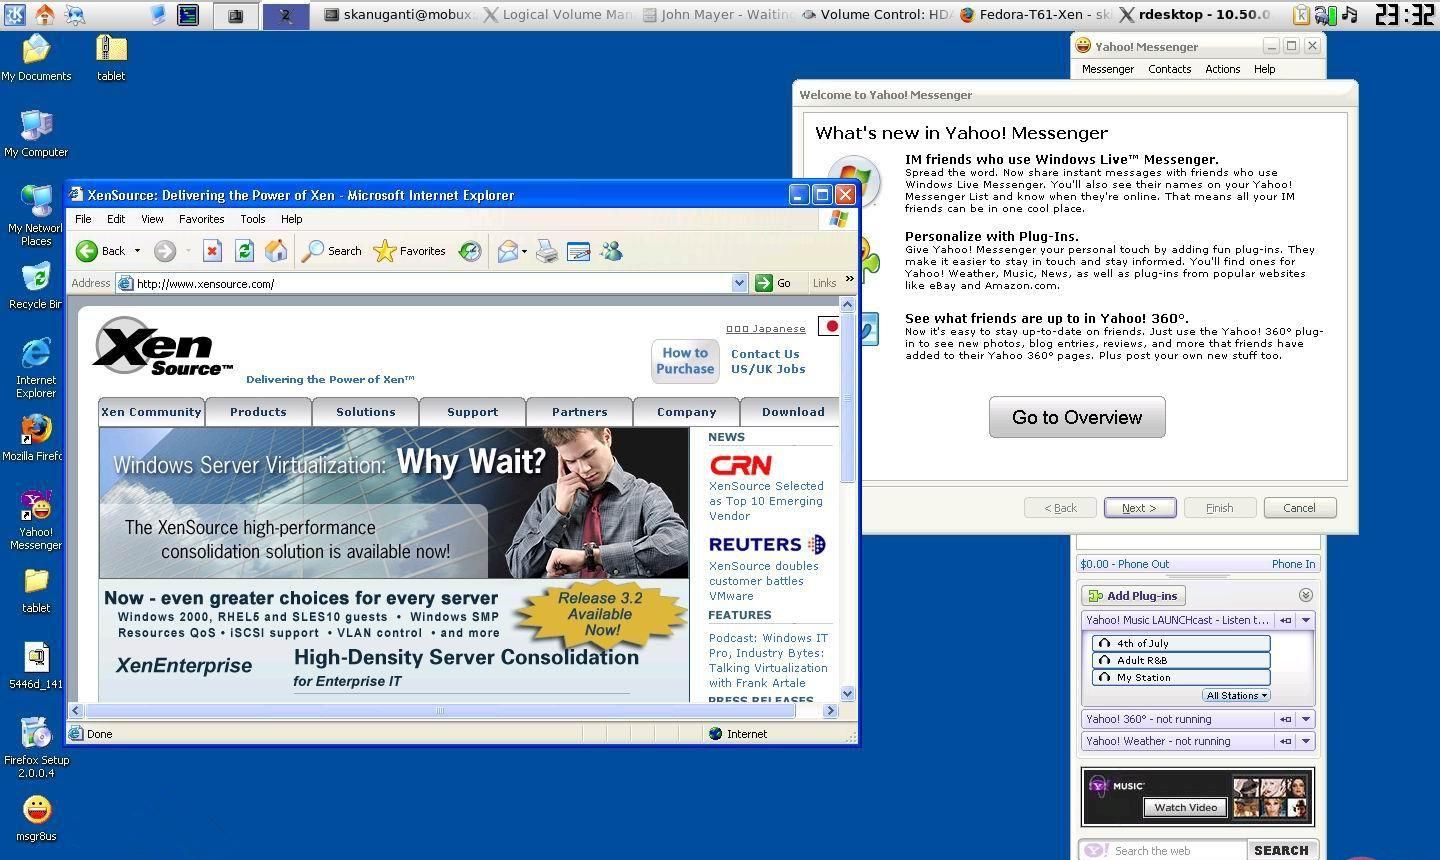Switch to Volume Control taskbar window

(879, 14)
